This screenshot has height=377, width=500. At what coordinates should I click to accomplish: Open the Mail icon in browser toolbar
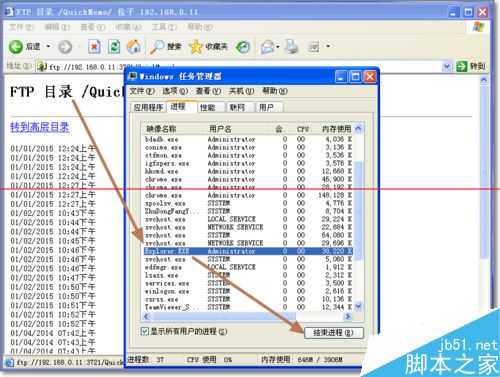pos(267,47)
